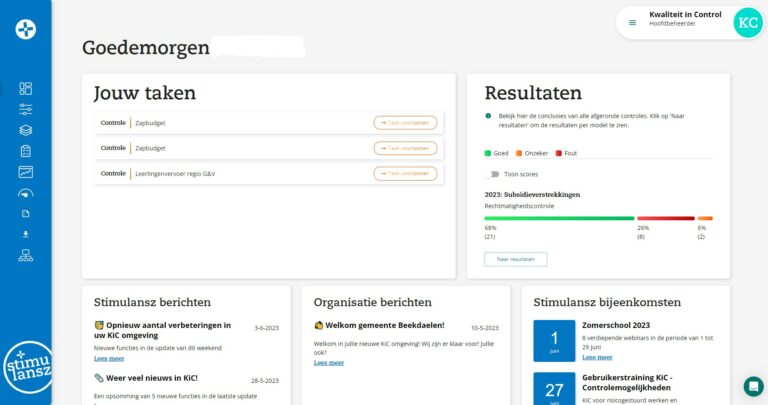Click the KC user avatar
This screenshot has height=405, width=768.
pos(746,22)
